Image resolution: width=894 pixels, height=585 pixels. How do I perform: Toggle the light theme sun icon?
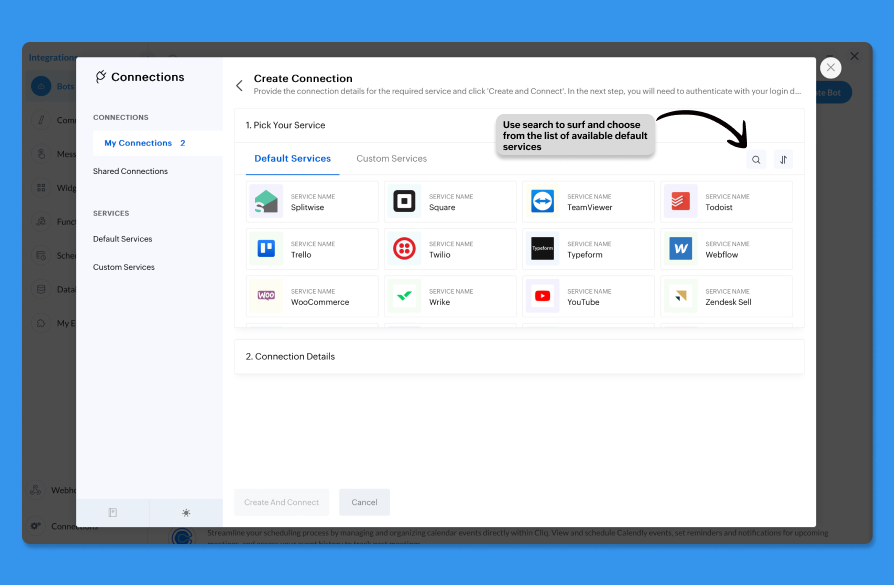(x=186, y=513)
